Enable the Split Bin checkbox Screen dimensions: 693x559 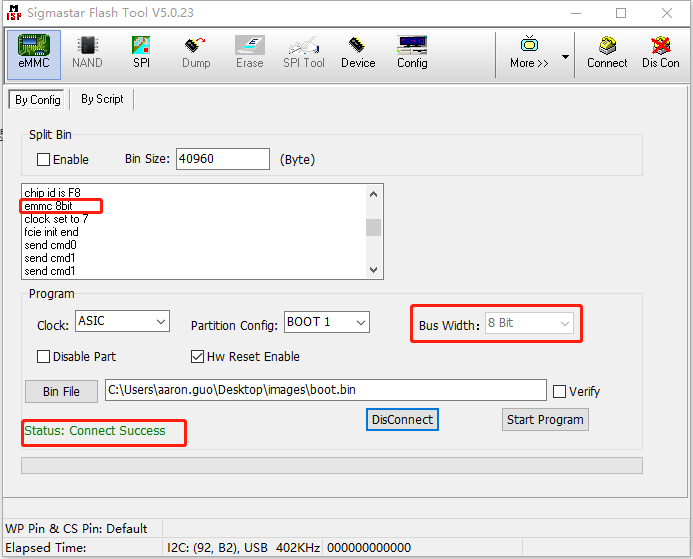tap(43, 160)
